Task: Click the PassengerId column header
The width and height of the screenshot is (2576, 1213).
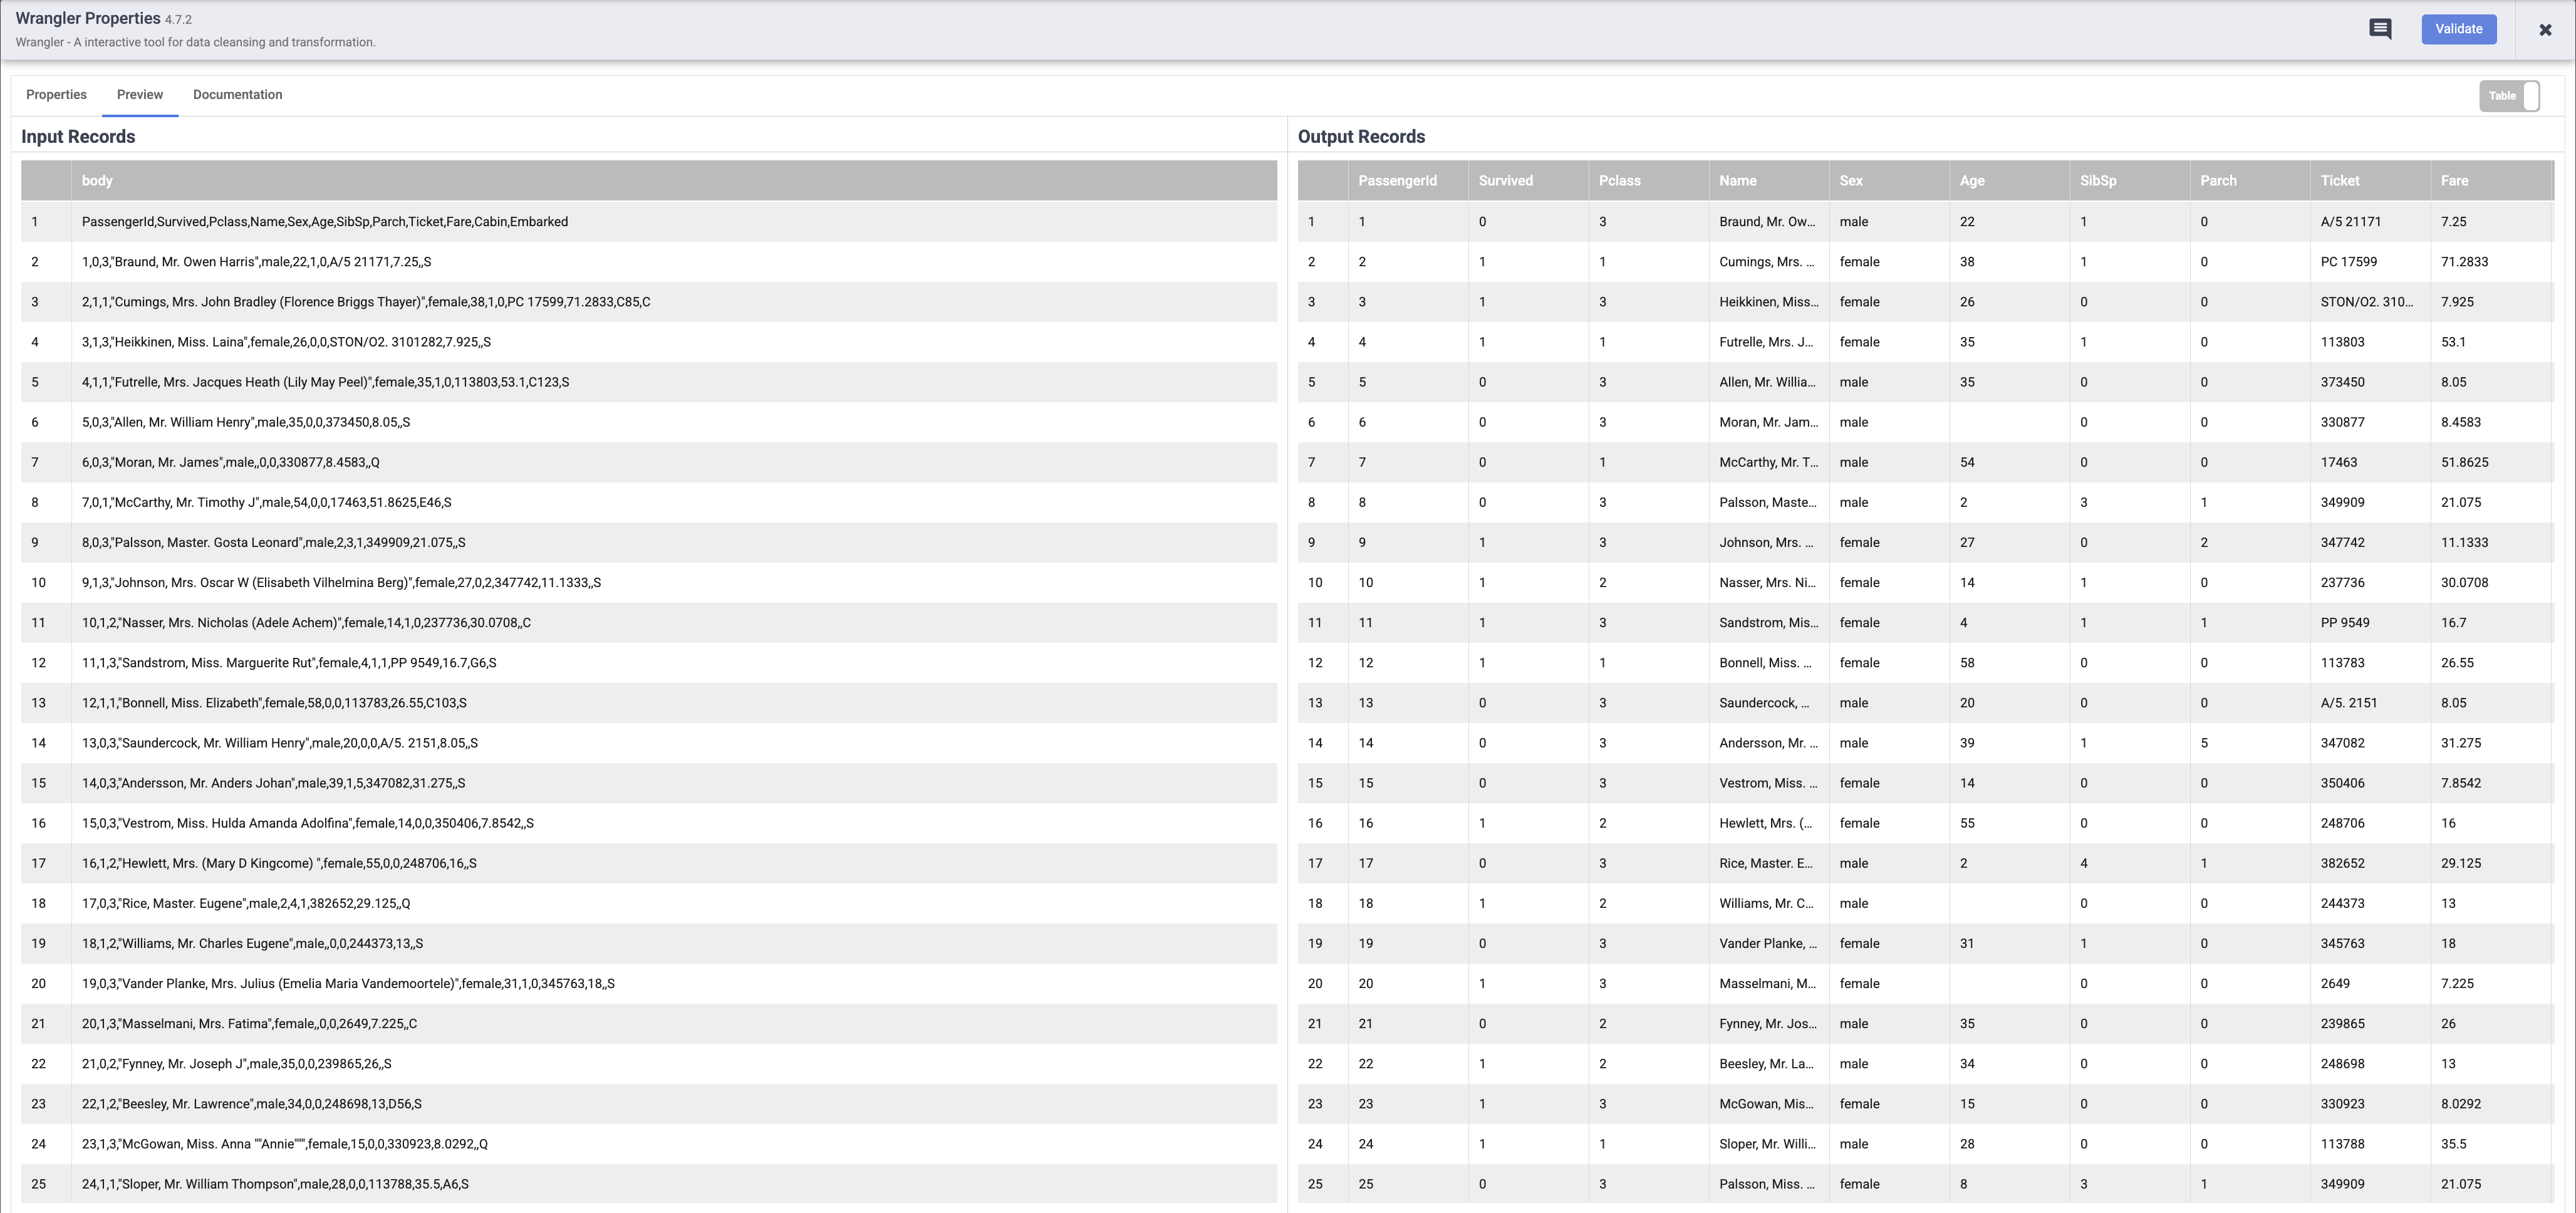Action: [x=1397, y=181]
